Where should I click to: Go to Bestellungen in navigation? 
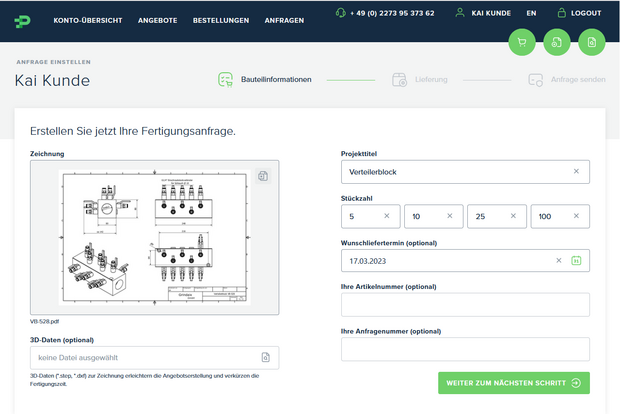220,20
